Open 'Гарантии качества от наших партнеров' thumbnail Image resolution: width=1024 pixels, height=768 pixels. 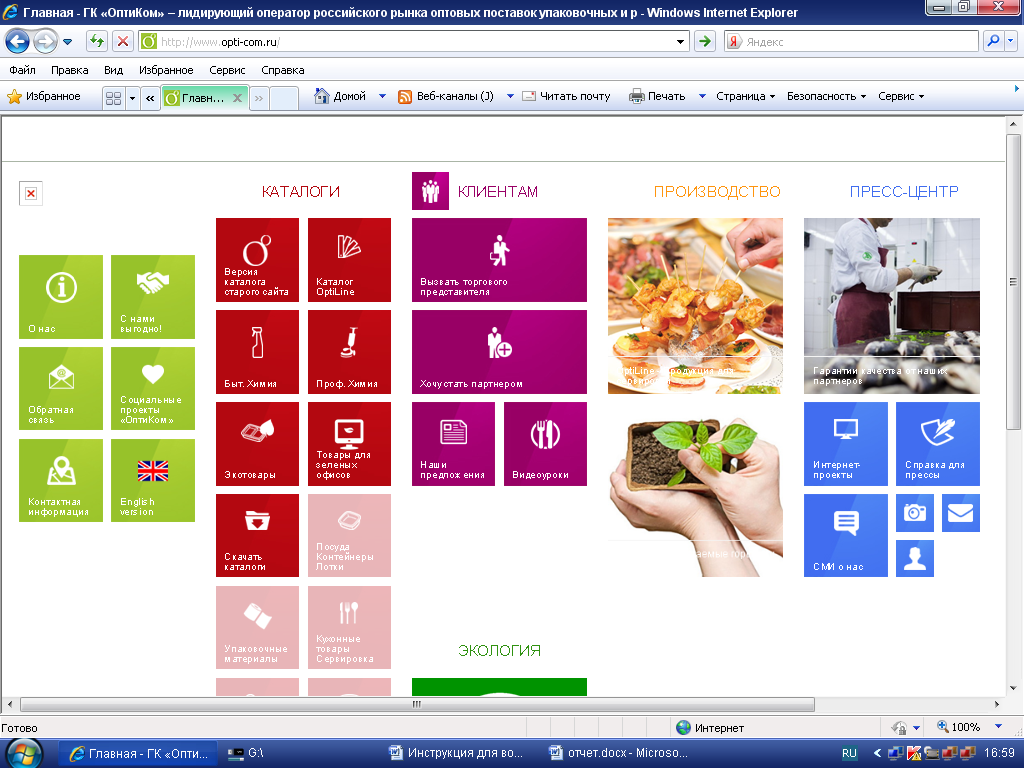pos(892,306)
